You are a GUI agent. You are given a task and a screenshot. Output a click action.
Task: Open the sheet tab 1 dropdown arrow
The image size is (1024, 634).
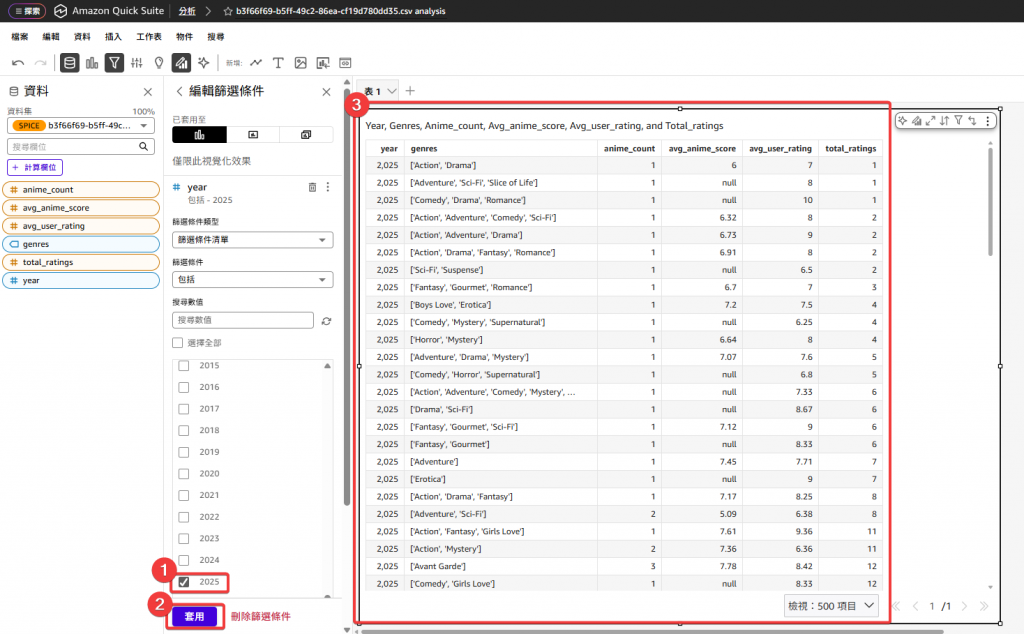coord(392,91)
